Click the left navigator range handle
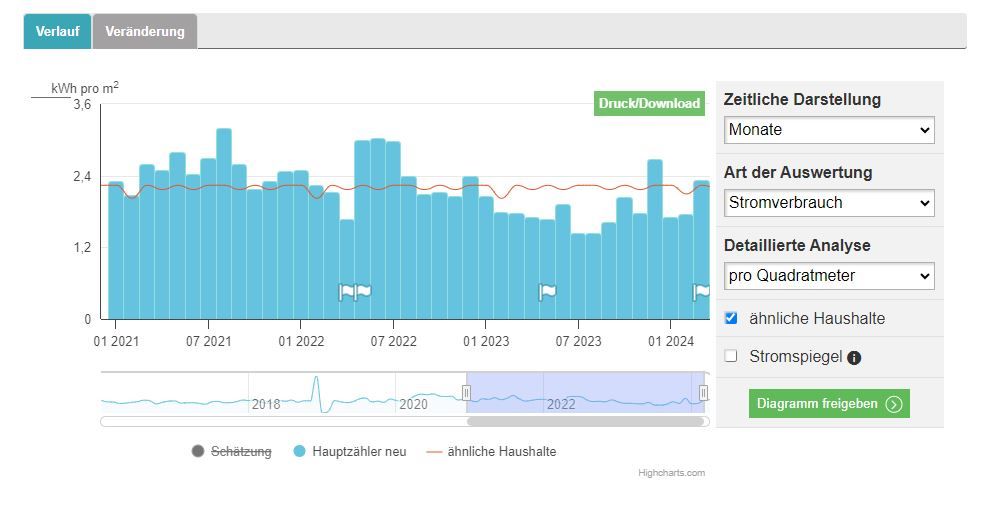 point(466,393)
